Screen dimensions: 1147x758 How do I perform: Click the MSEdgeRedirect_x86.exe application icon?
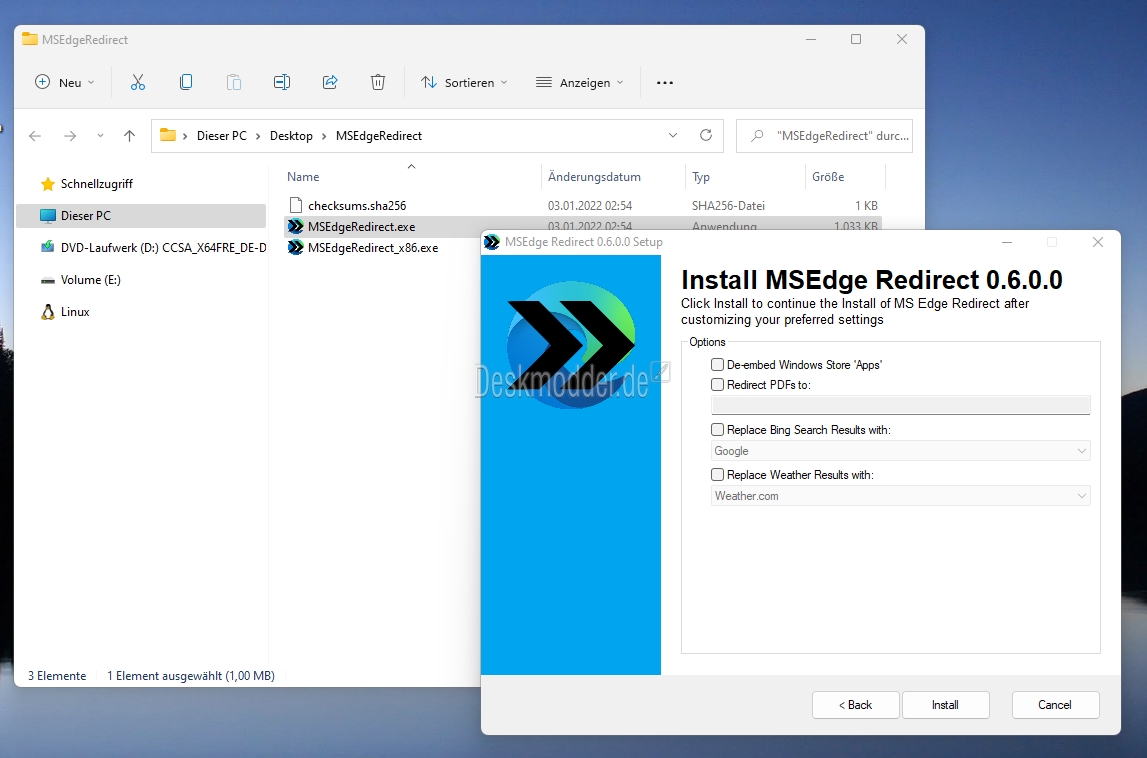pos(296,248)
